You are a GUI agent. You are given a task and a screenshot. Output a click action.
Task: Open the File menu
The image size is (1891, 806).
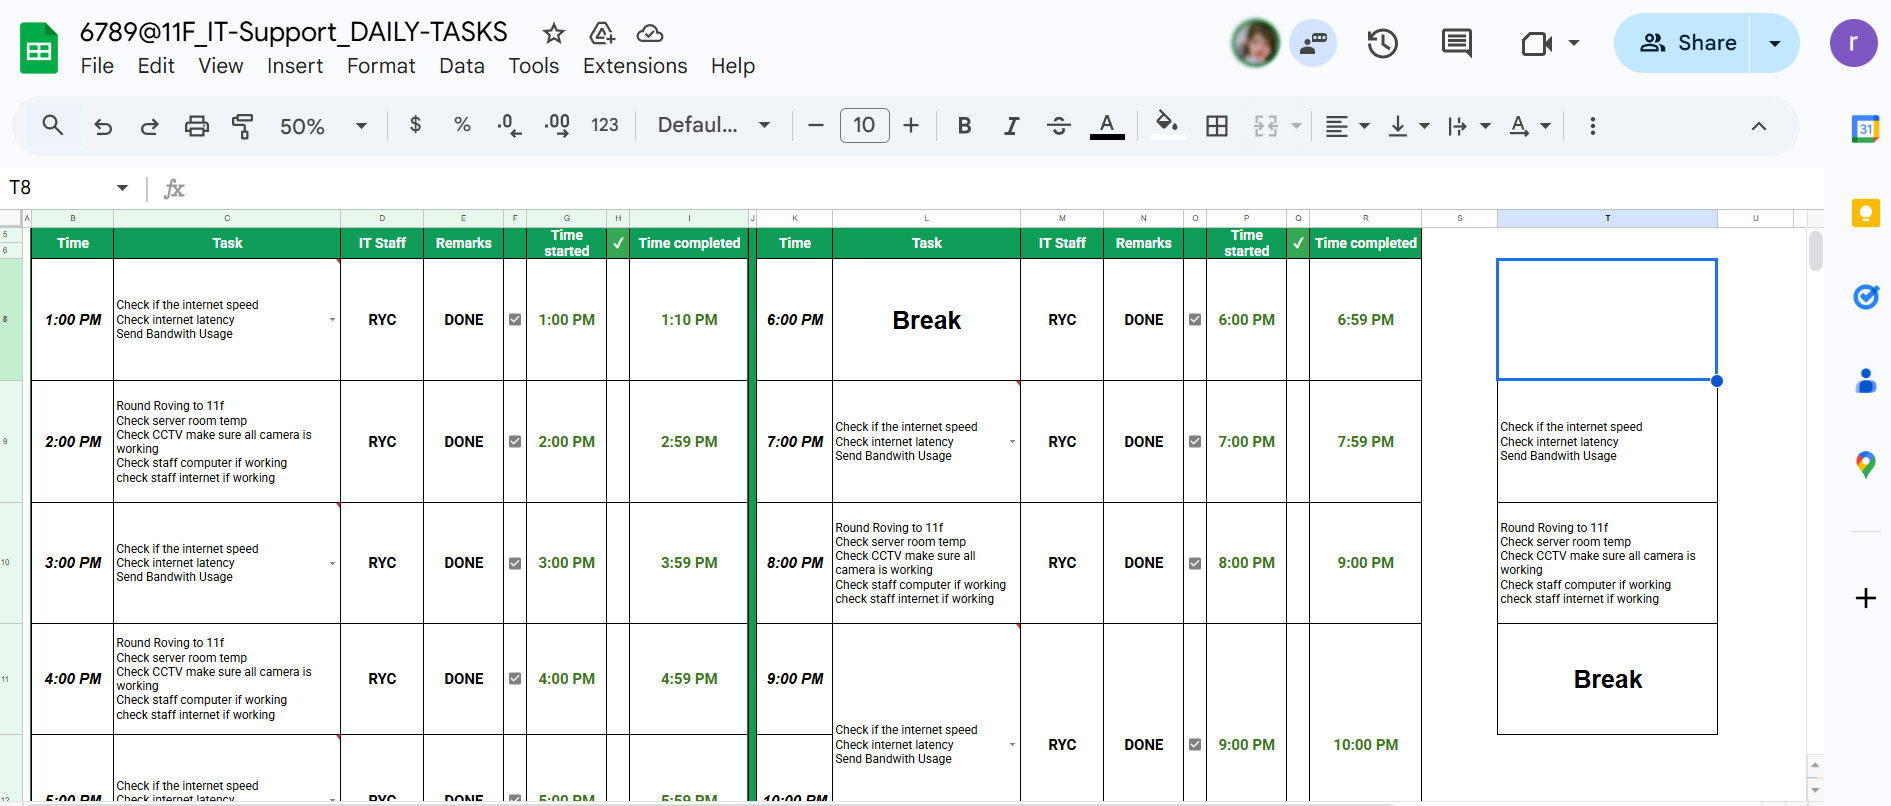tap(97, 66)
